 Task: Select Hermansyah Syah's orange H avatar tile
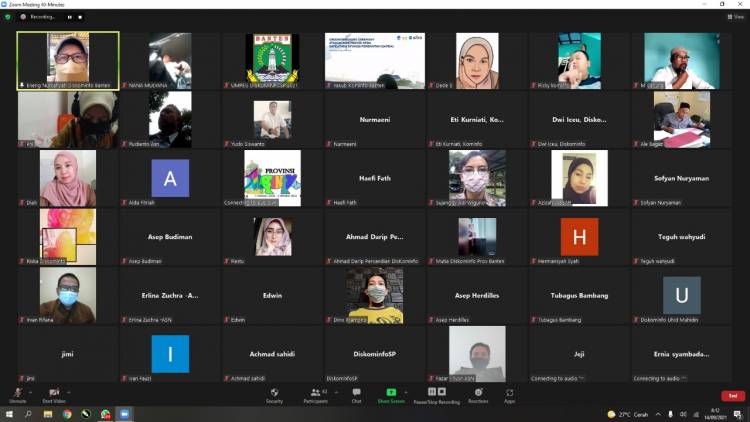pyautogui.click(x=579, y=237)
